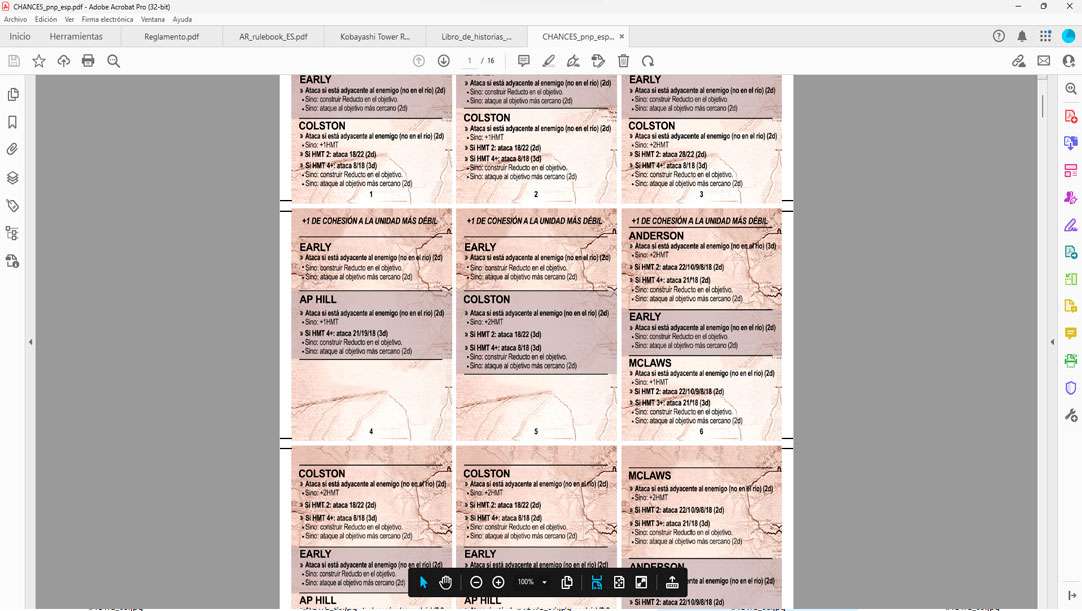This screenshot has height=611, width=1082.
Task: Toggle fit width scrolling mode
Action: (x=597, y=583)
